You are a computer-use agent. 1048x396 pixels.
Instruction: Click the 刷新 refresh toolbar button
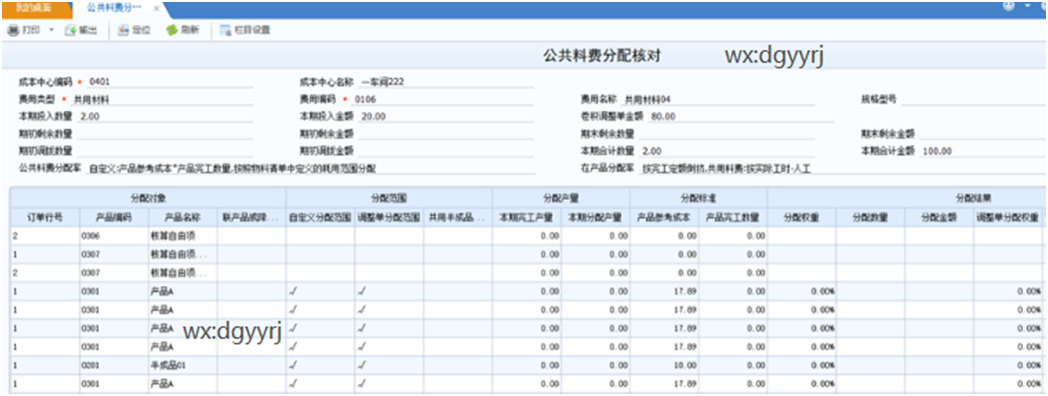182,30
